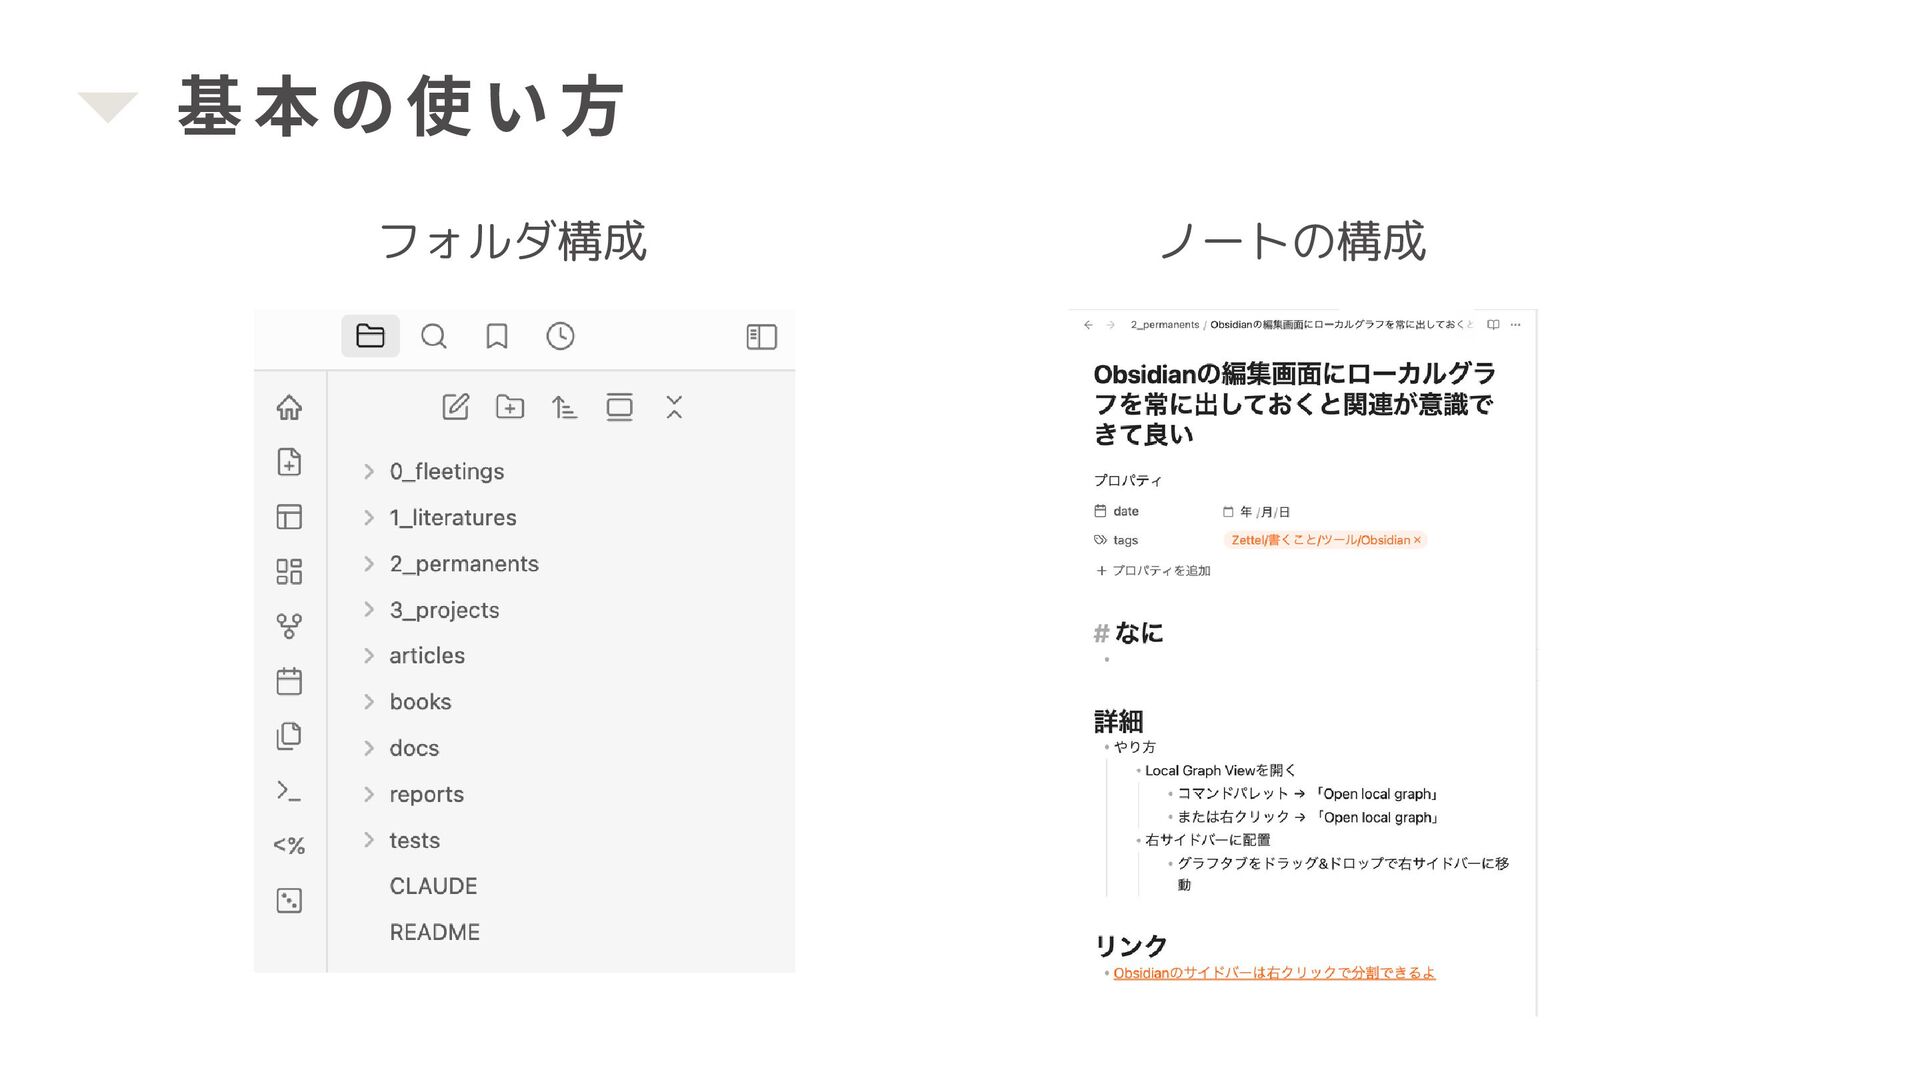Click the copy documents ribbon icon
The image size is (1920, 1080).
[x=289, y=736]
